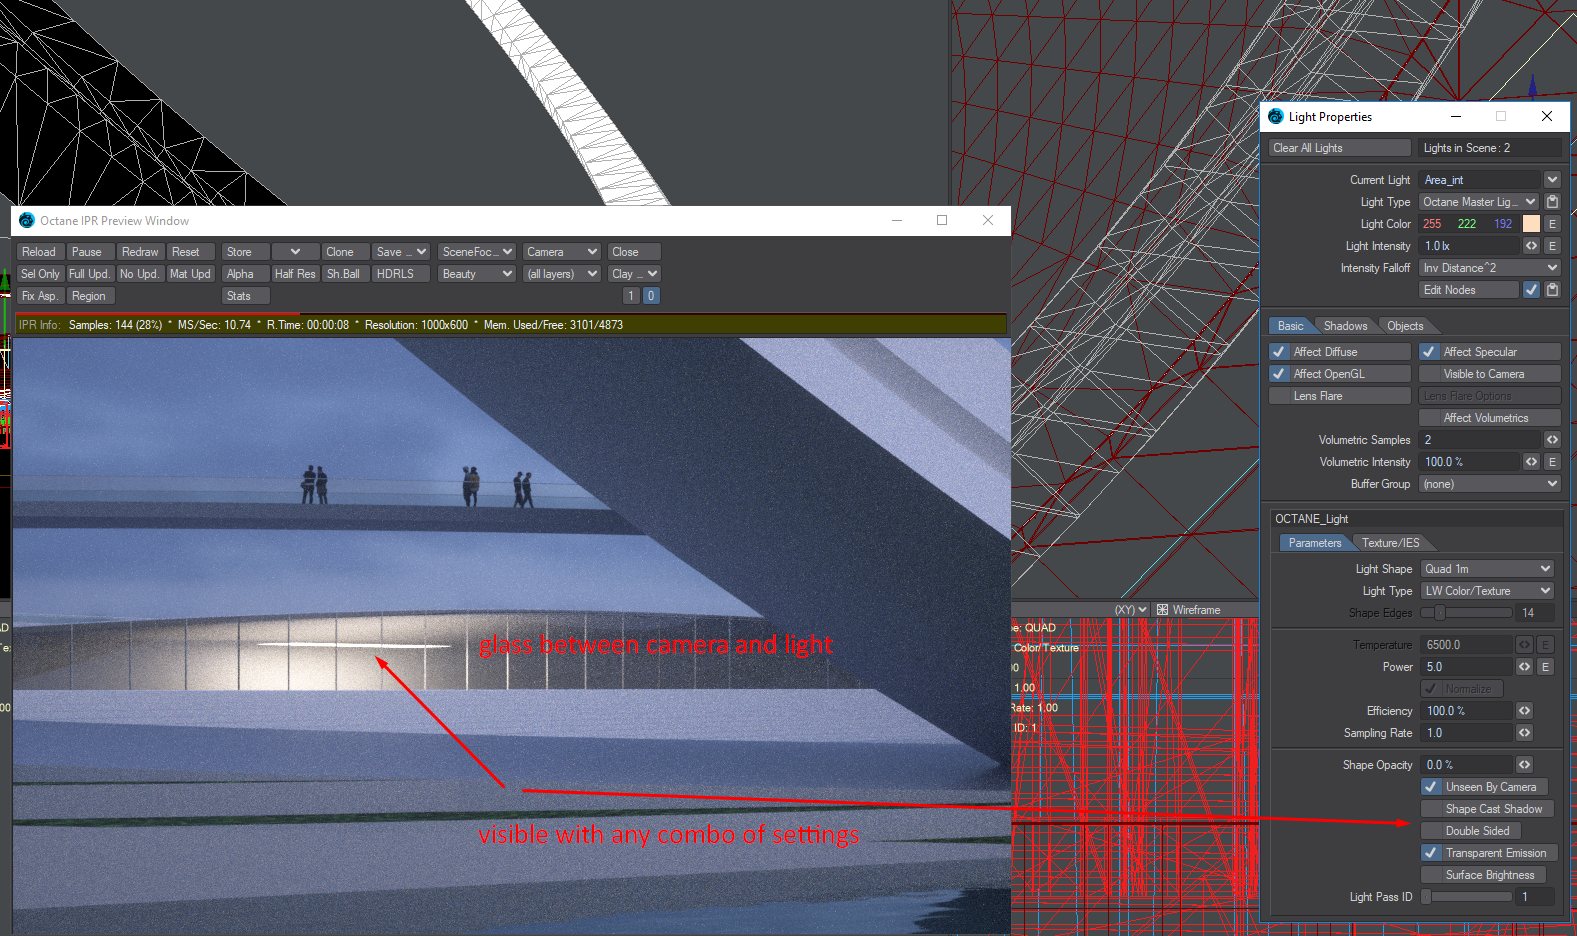Click the Stats button
Image resolution: width=1577 pixels, height=936 pixels.
pyautogui.click(x=245, y=296)
